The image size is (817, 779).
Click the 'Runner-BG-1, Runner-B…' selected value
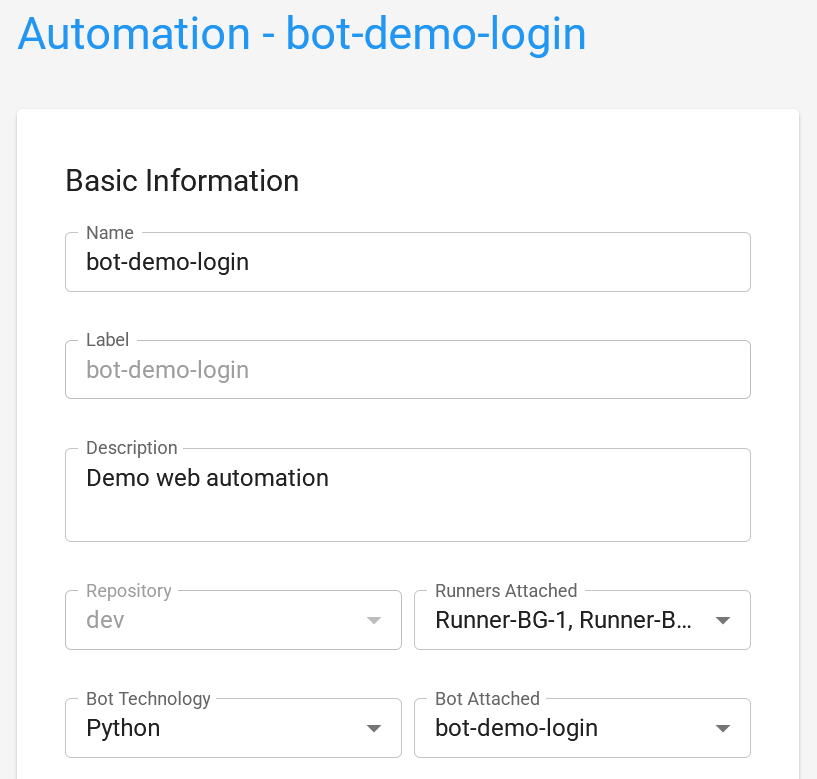click(563, 620)
